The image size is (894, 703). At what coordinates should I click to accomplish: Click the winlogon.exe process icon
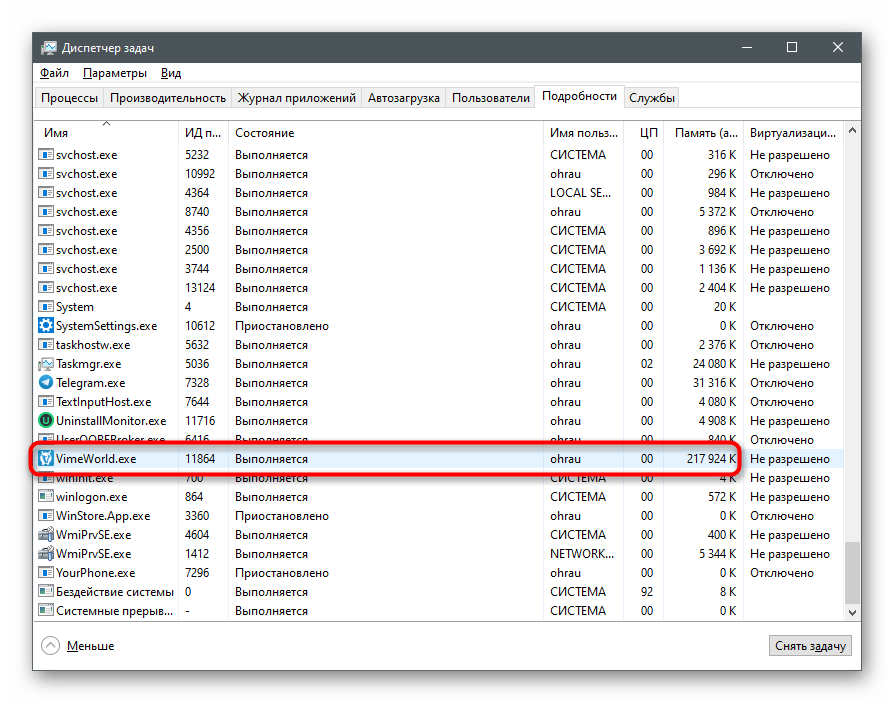46,497
